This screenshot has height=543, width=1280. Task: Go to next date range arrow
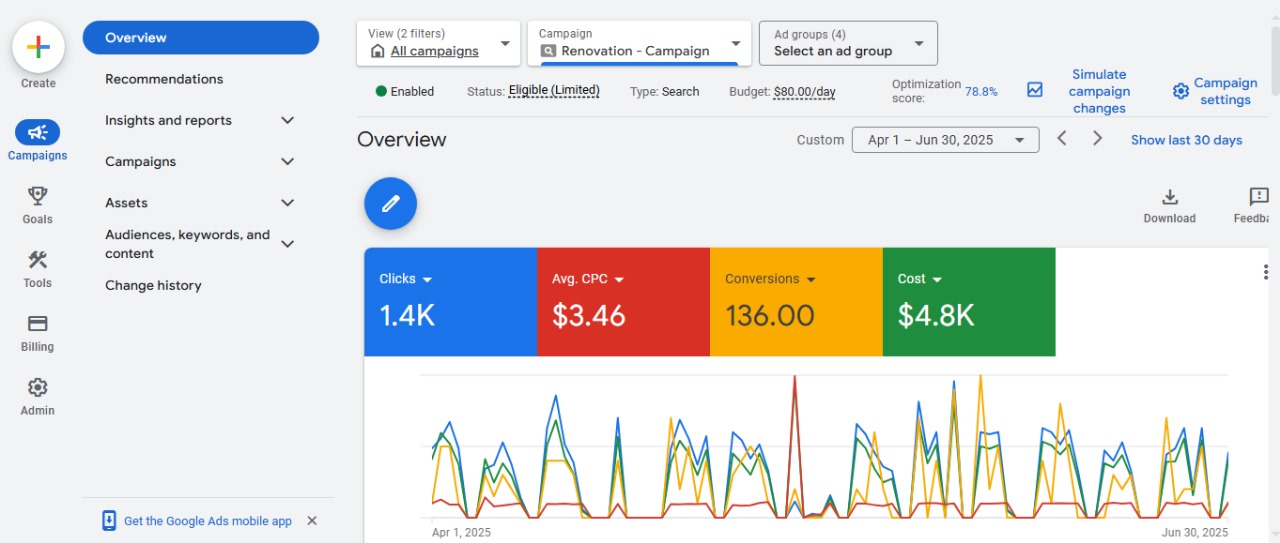coord(1097,139)
